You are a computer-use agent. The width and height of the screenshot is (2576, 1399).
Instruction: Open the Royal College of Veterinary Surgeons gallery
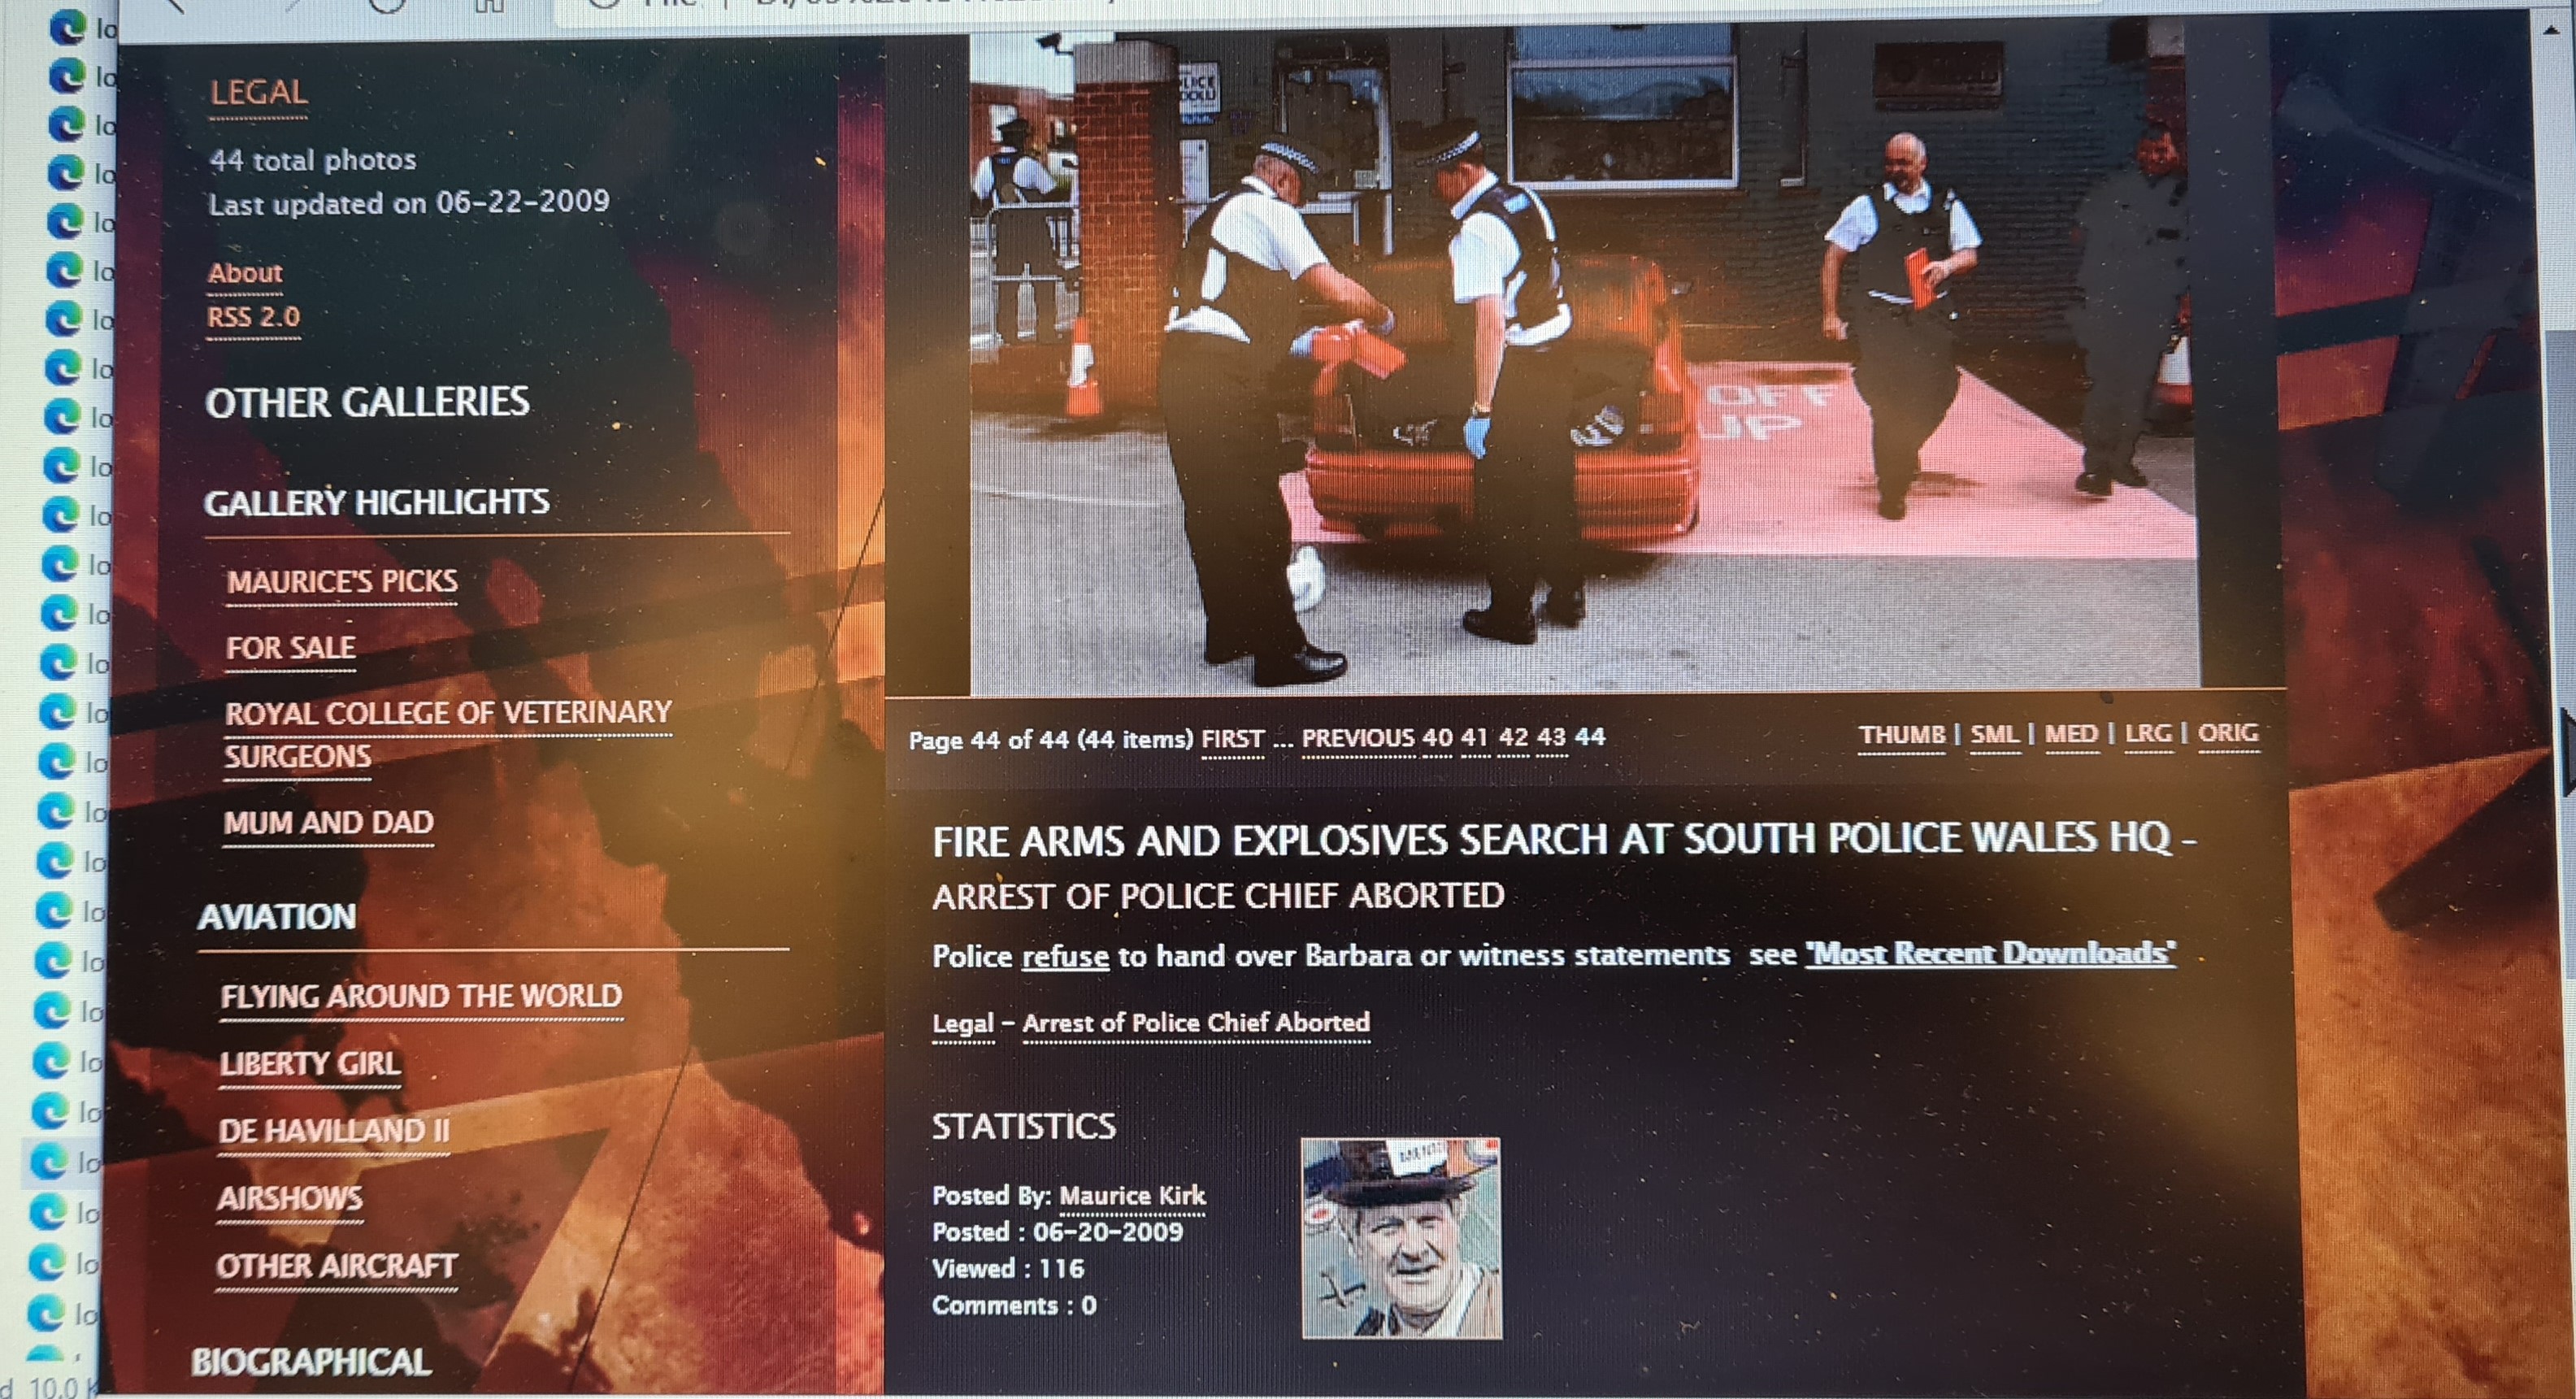click(447, 714)
